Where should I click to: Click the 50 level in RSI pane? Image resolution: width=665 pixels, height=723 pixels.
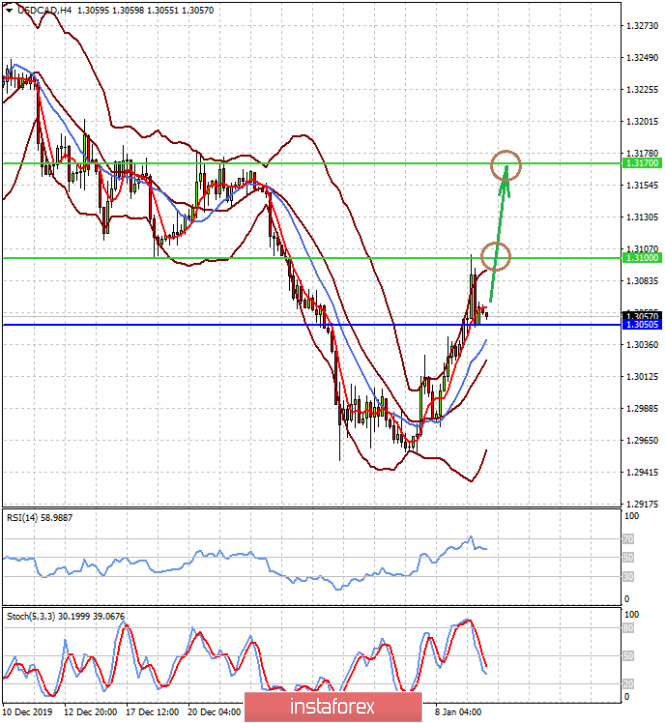[629, 558]
